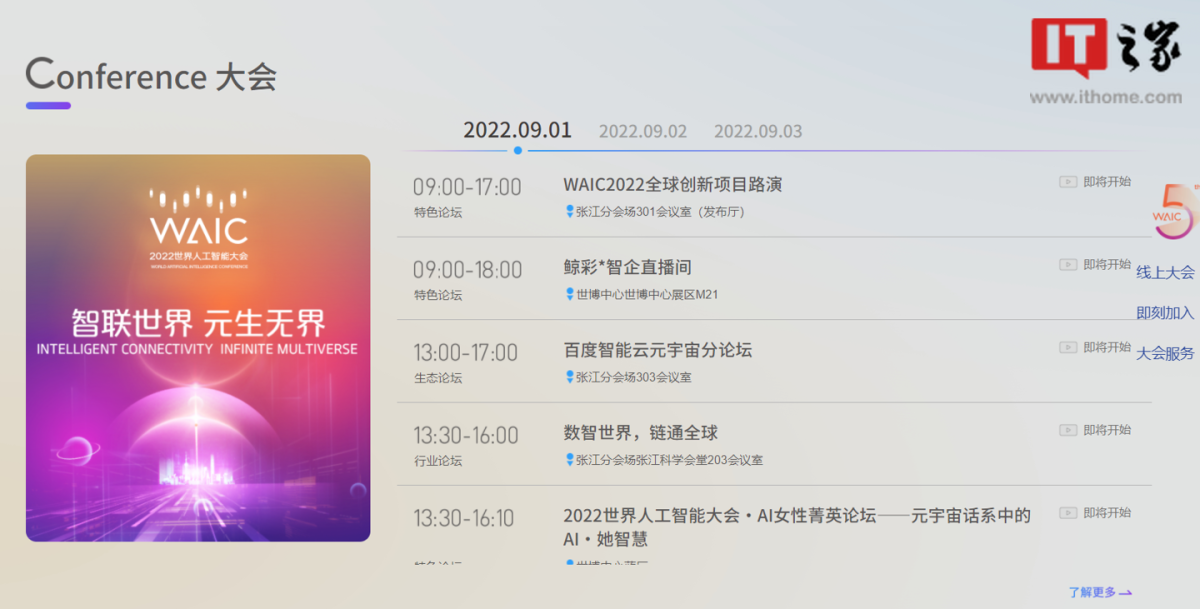Open the 线上大会 side menu item
This screenshot has width=1200, height=609.
(1165, 272)
